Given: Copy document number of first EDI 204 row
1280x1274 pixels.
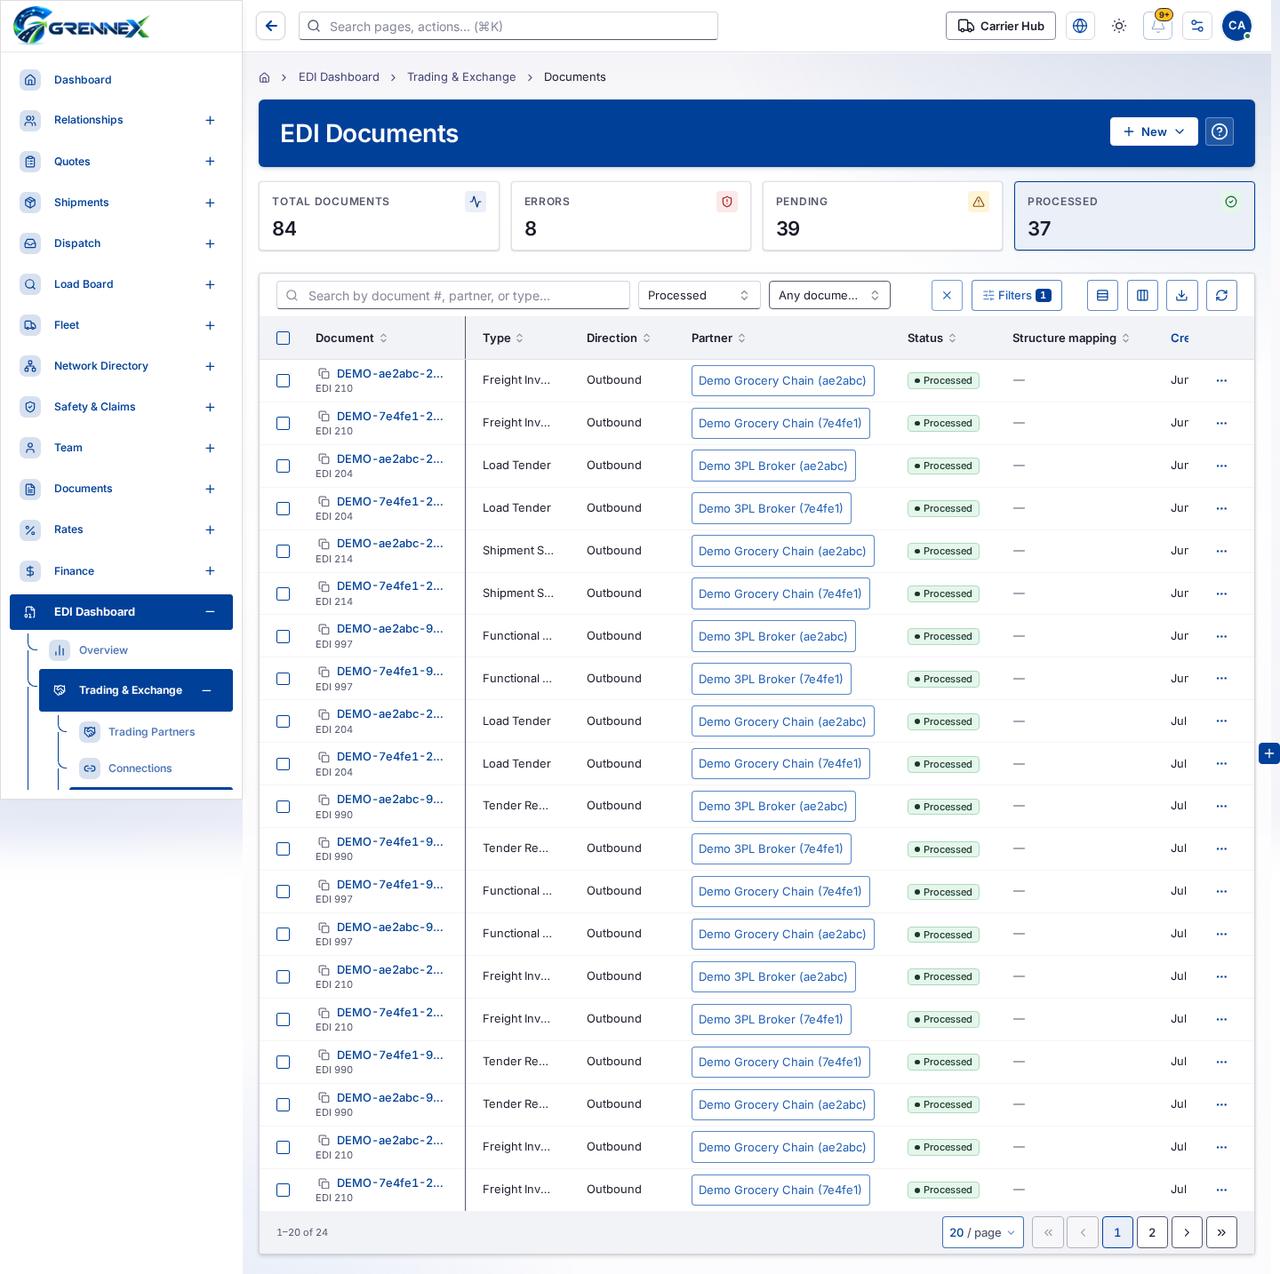Looking at the screenshot, I should [x=324, y=459].
